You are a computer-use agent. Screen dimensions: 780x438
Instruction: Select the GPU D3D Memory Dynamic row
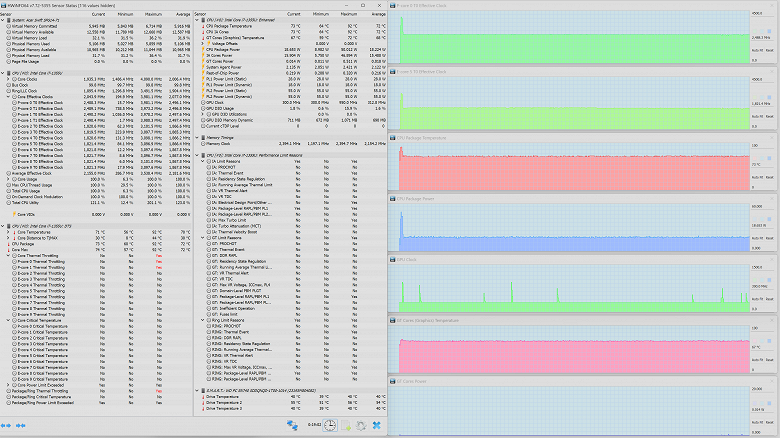291,120
